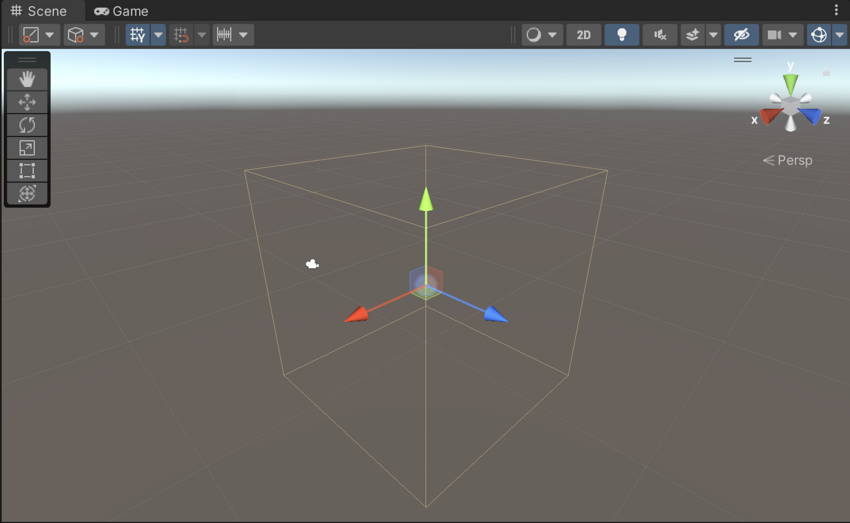Select the Rect tool
Viewport: 850px width, 523px height.
tap(27, 171)
